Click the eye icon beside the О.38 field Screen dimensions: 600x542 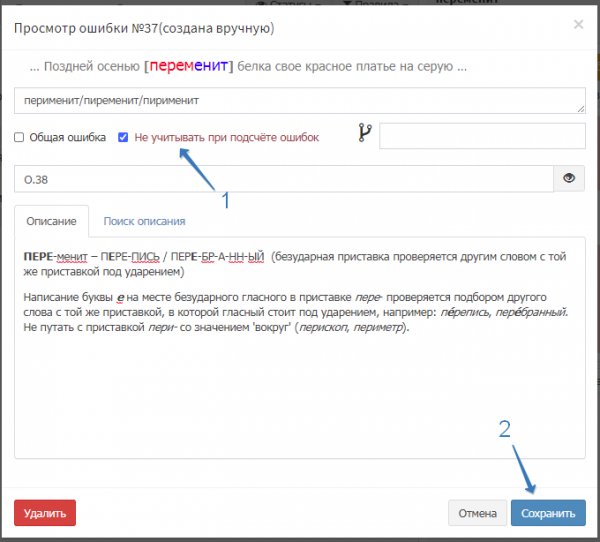point(570,178)
